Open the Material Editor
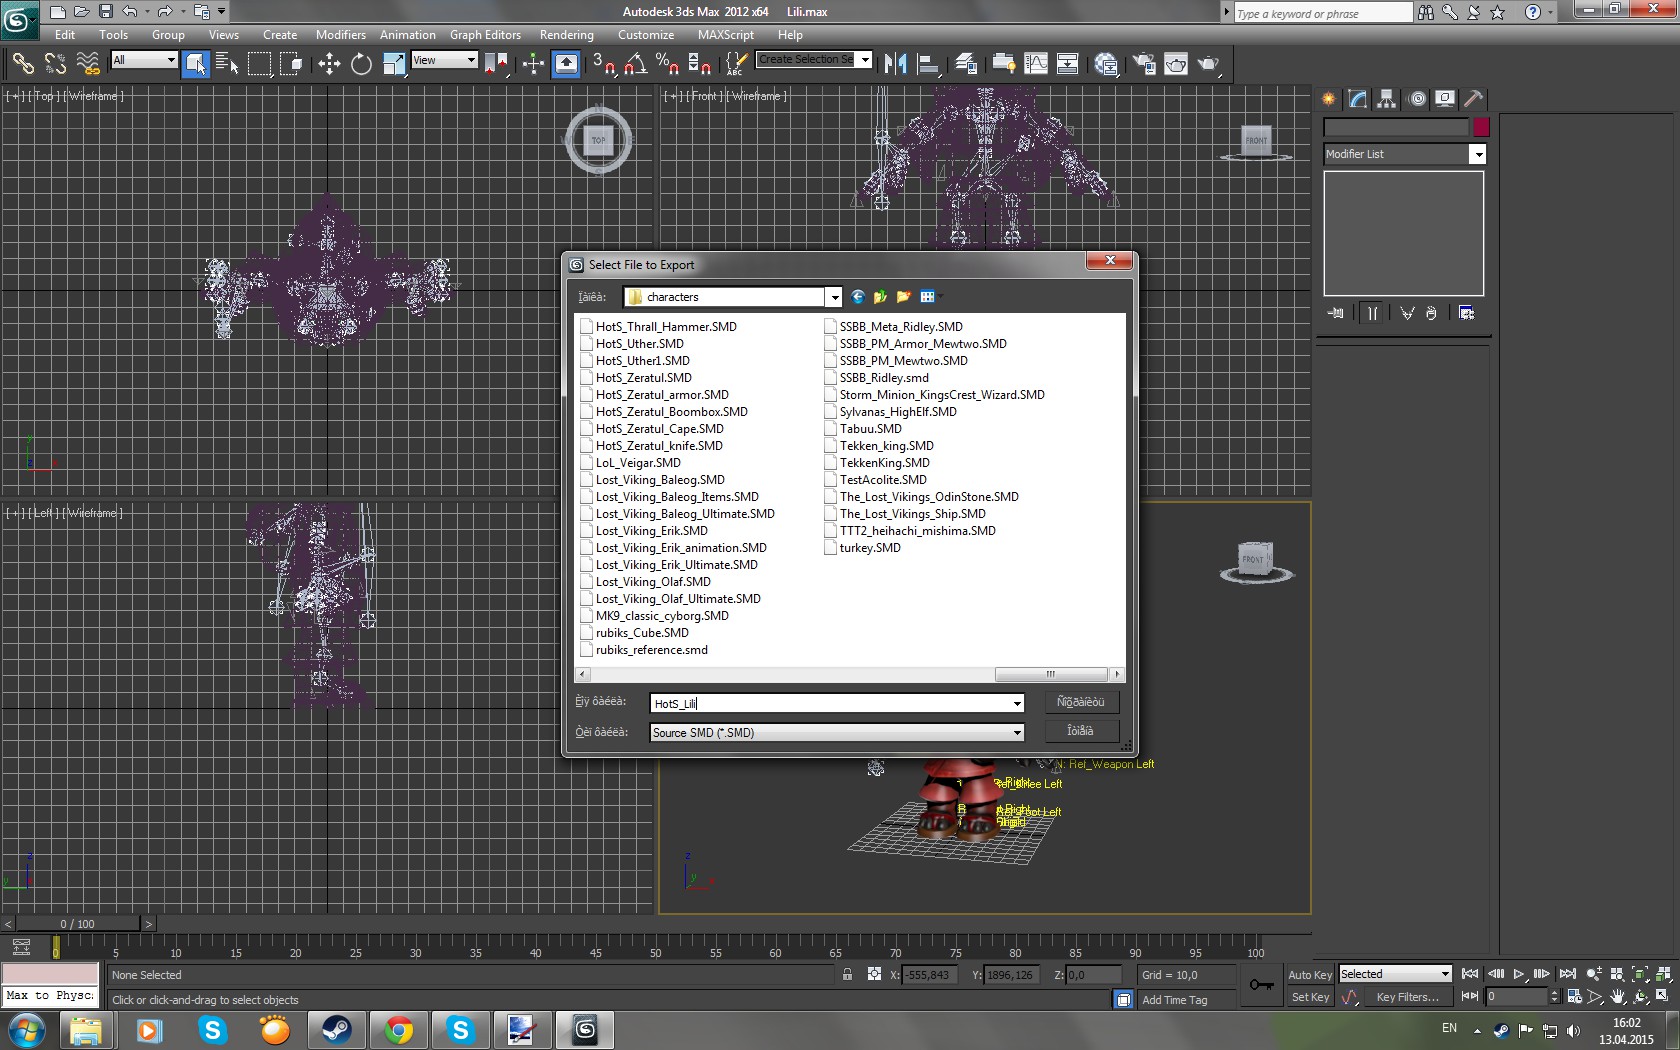The width and height of the screenshot is (1680, 1050). coord(1106,64)
